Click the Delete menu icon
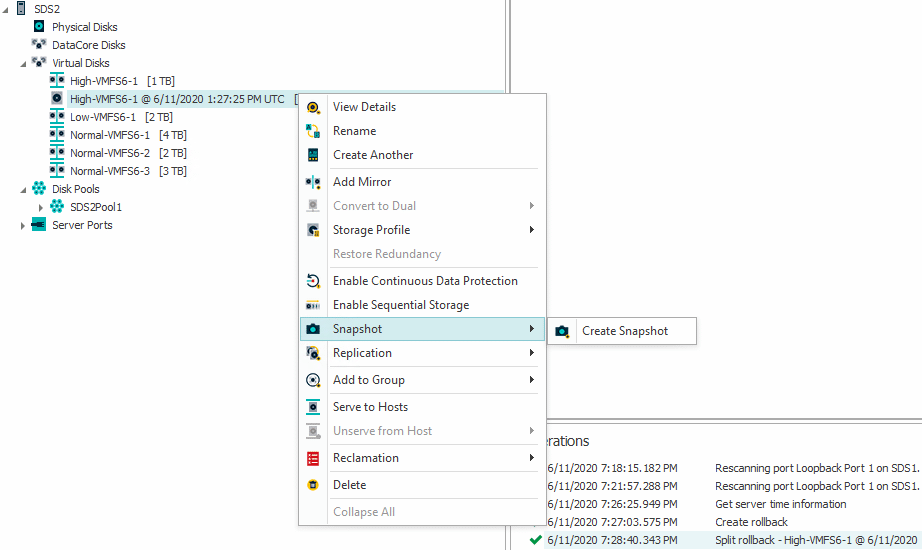 (313, 485)
